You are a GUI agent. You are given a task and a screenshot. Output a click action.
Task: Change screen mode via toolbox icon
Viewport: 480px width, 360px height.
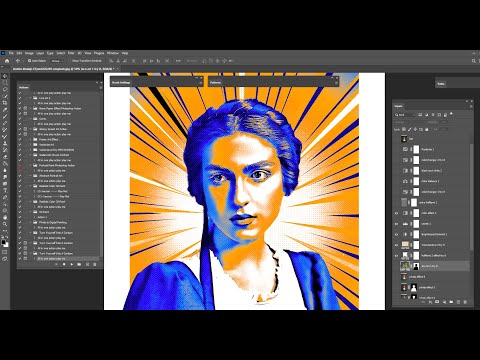coord(5,259)
